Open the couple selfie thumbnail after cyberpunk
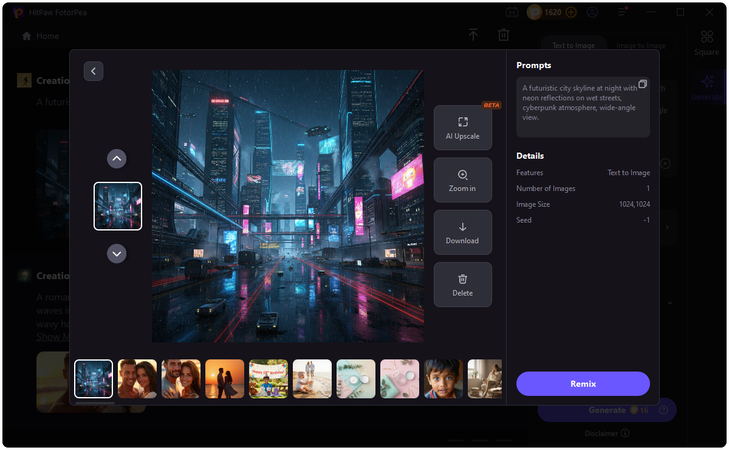The image size is (729, 450). [137, 378]
